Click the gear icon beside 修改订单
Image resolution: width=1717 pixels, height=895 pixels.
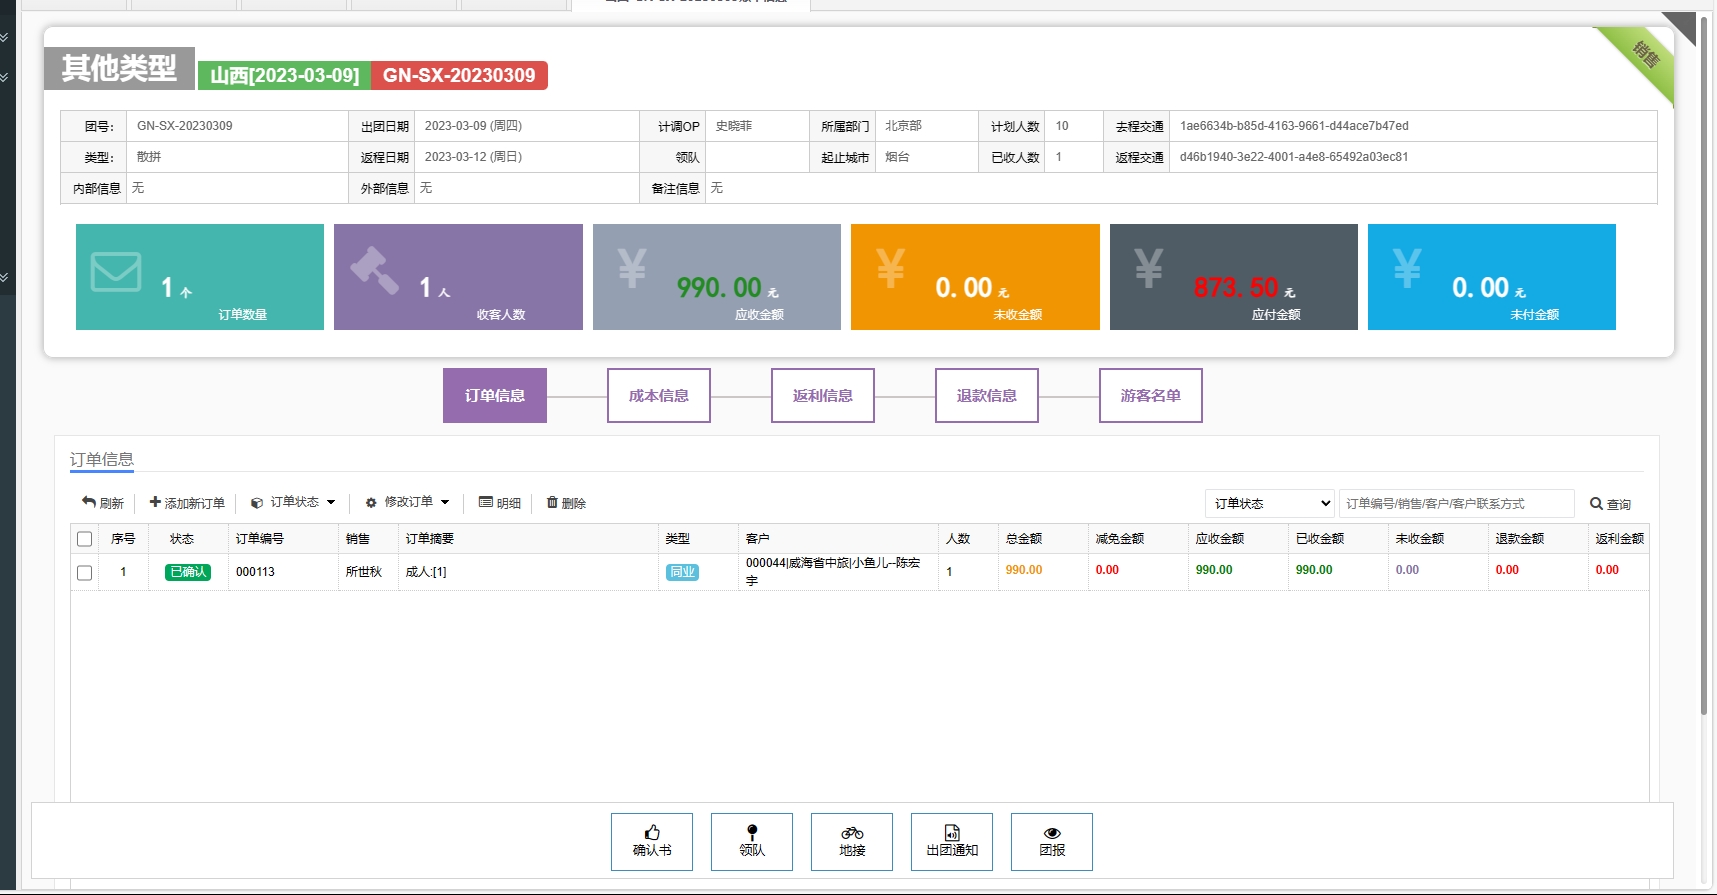pyautogui.click(x=371, y=503)
